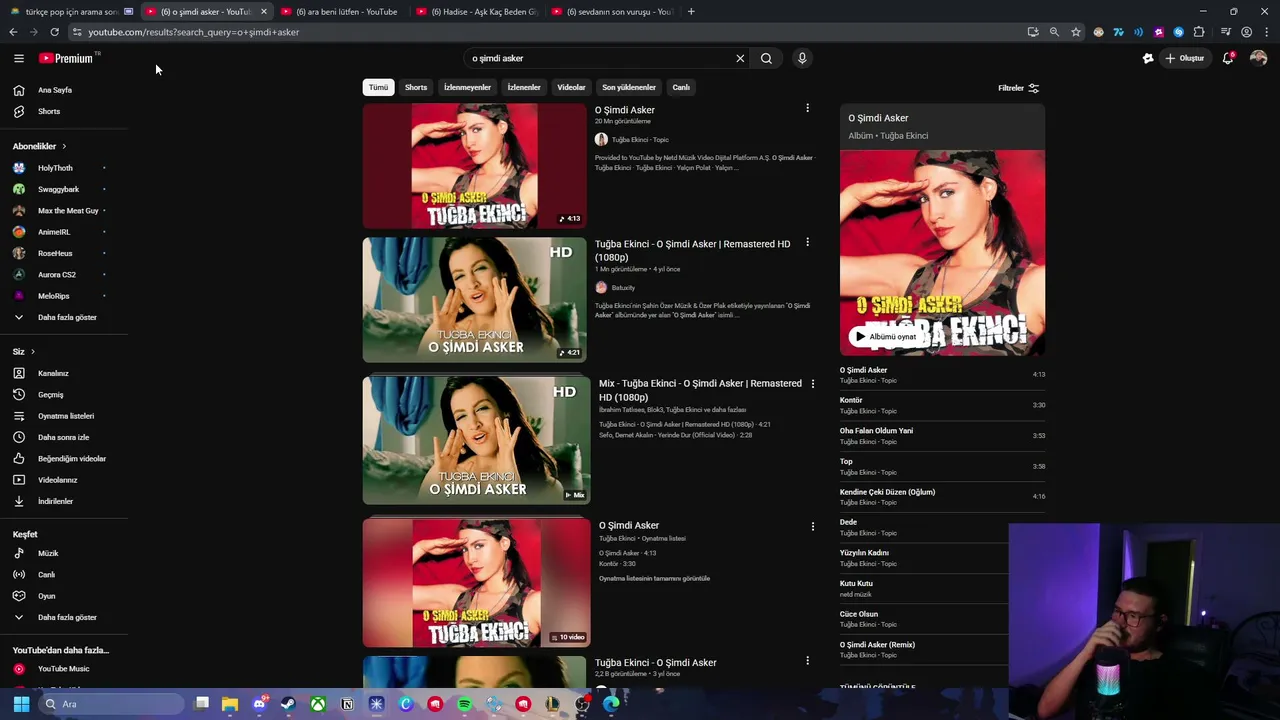Screen dimensions: 1280x720
Task: Select the Canlı filter chip
Action: pyautogui.click(x=681, y=87)
